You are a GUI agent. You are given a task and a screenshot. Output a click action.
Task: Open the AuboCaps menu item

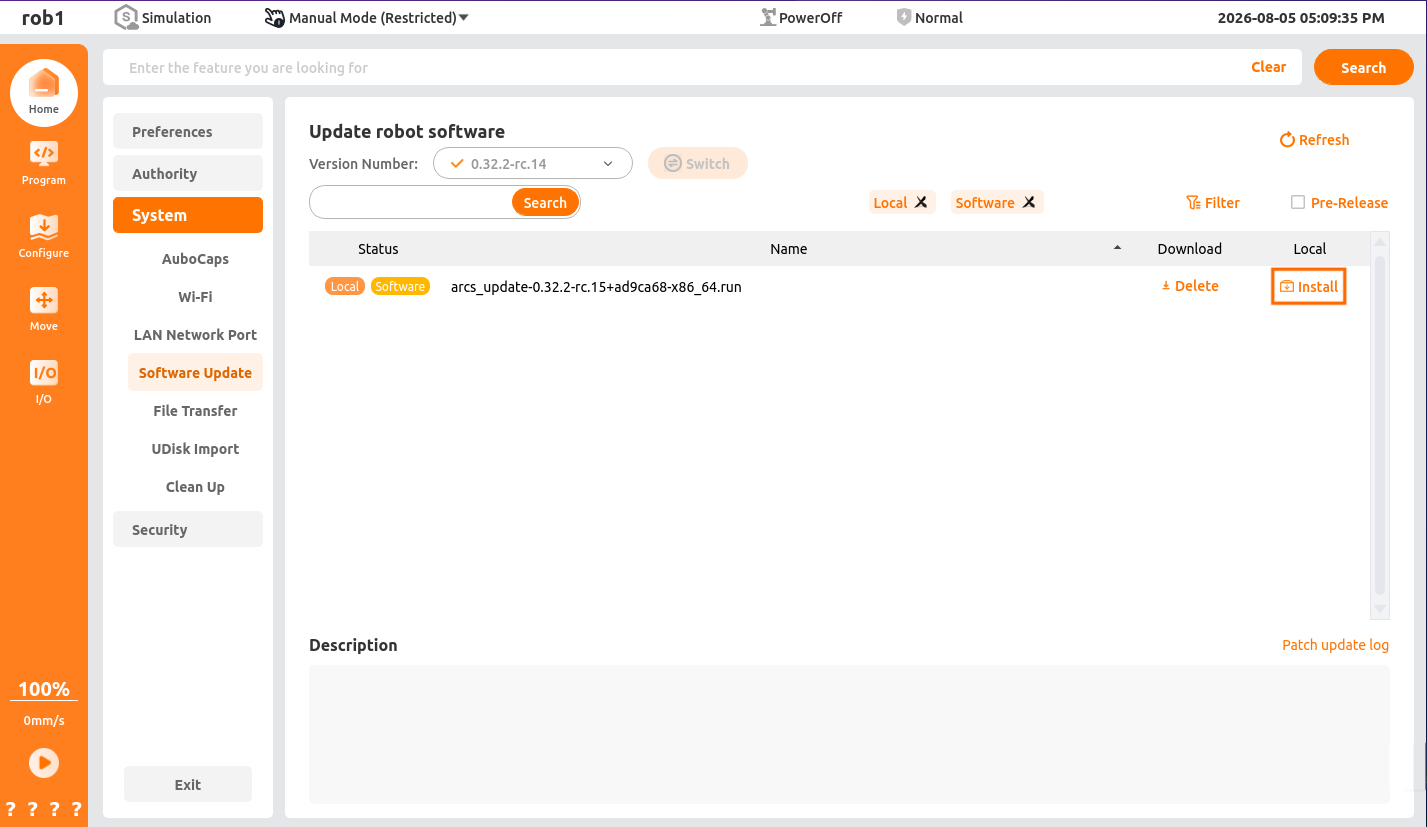[195, 259]
